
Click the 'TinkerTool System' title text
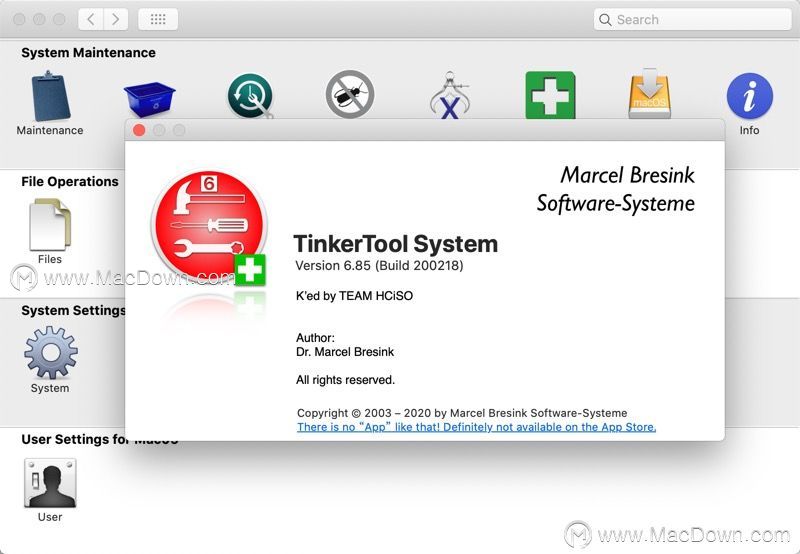tap(396, 244)
